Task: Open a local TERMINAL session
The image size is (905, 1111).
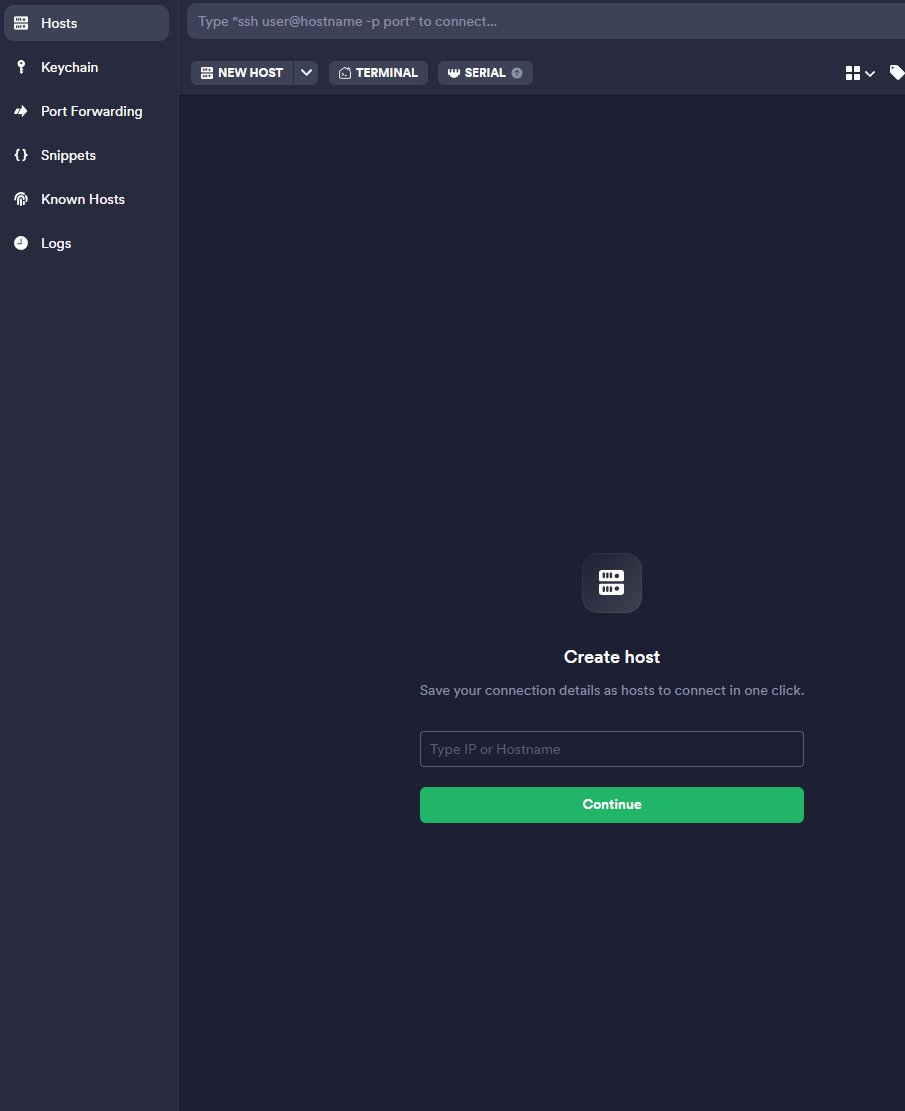Action: coord(378,73)
